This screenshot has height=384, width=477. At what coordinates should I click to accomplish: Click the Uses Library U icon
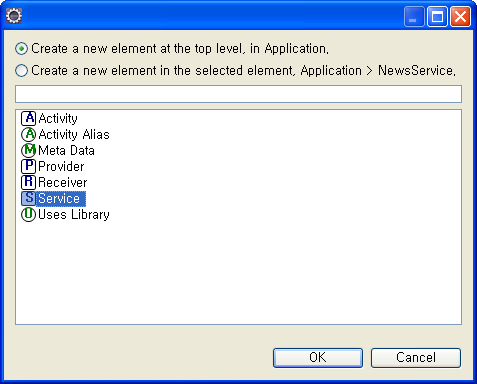[28, 214]
